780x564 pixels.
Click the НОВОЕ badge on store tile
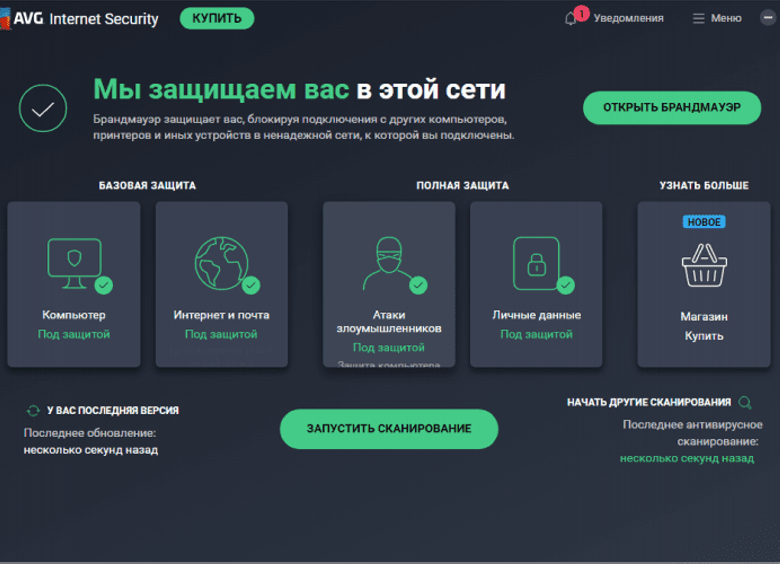coord(704,222)
